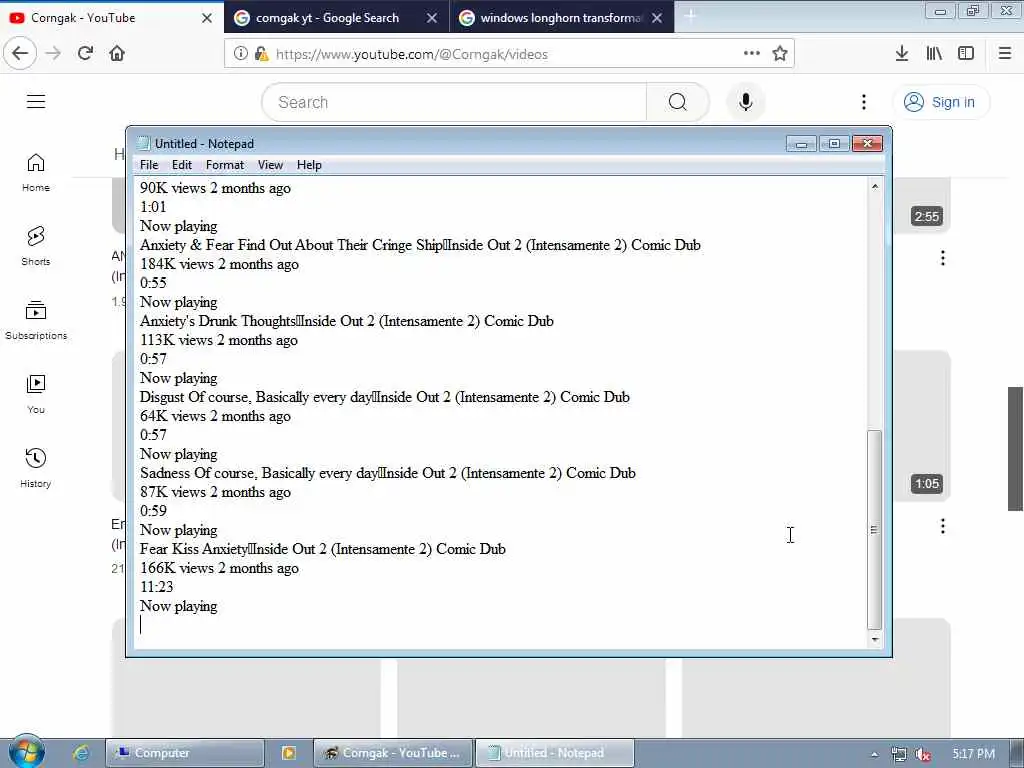Image resolution: width=1024 pixels, height=768 pixels.
Task: Open History in the YouTube sidebar
Action: point(36,468)
